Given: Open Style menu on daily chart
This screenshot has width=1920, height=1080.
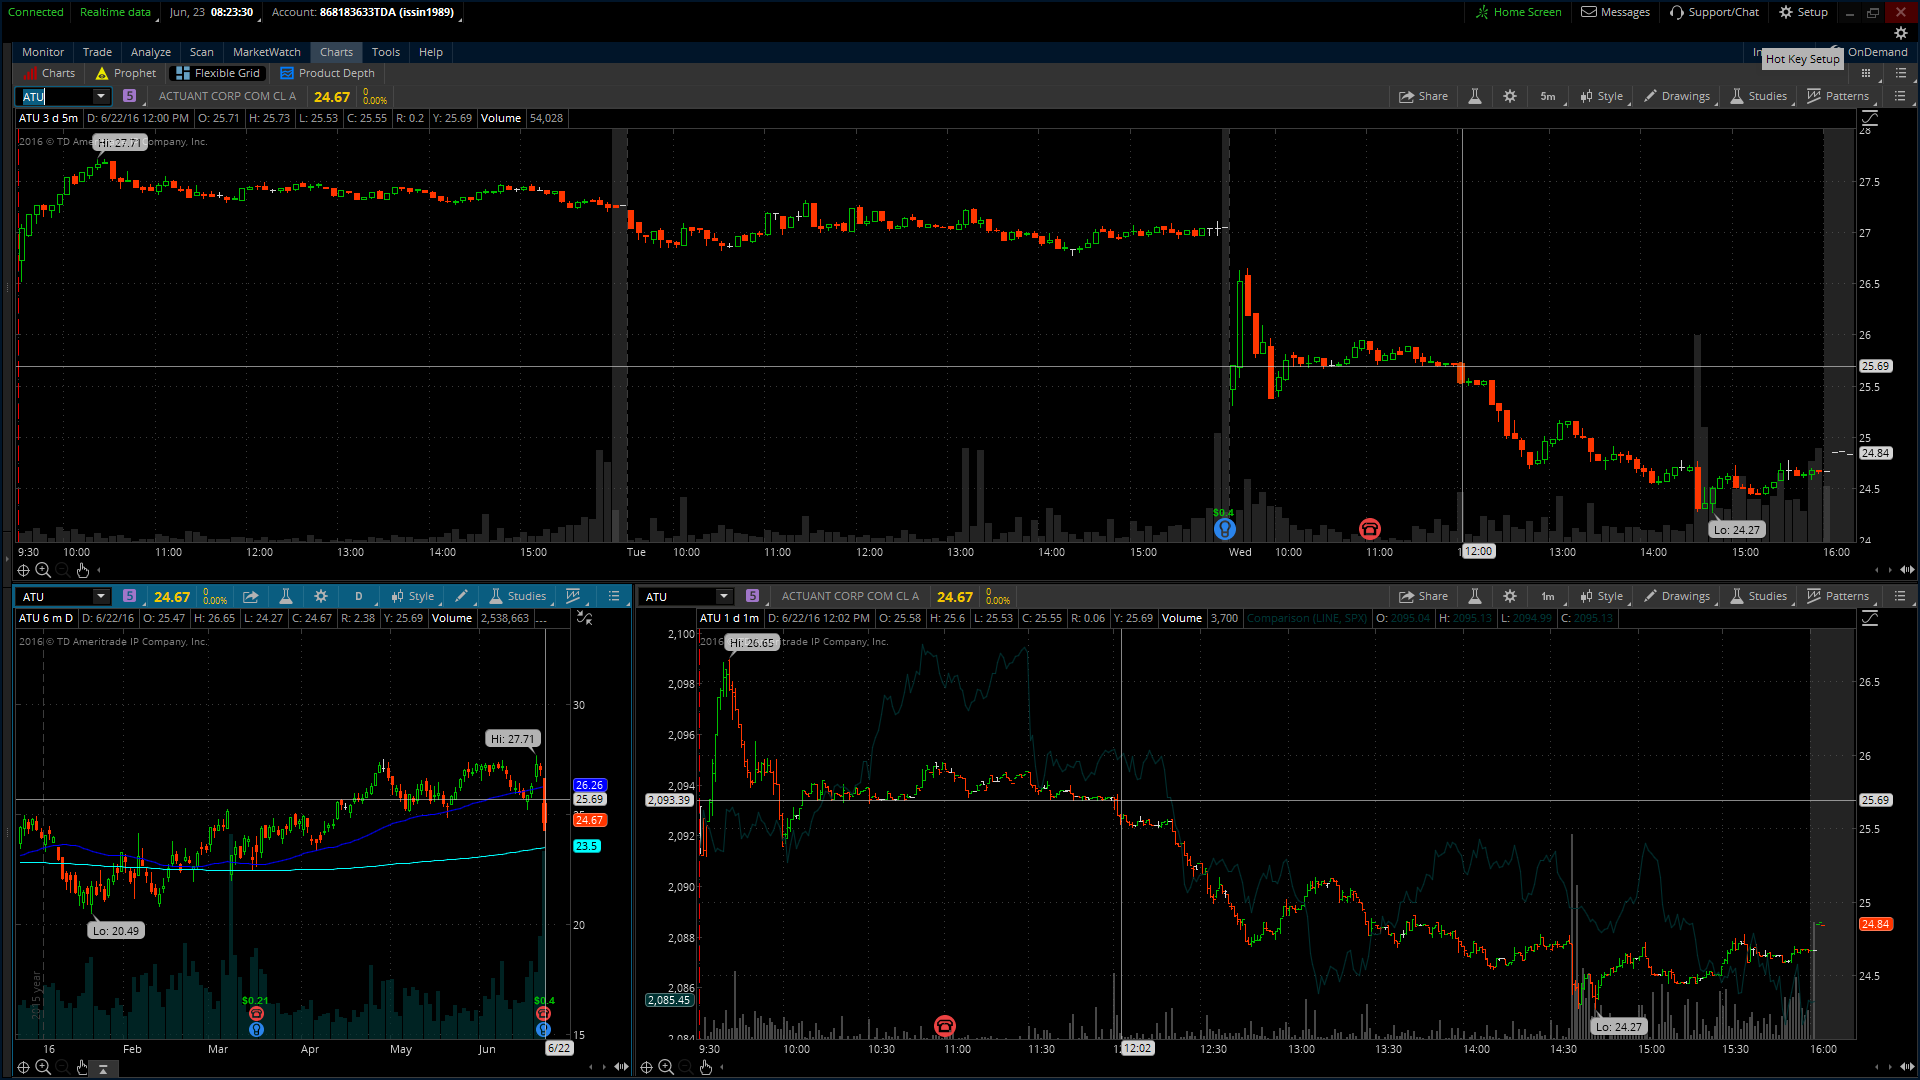Looking at the screenshot, I should tap(413, 596).
